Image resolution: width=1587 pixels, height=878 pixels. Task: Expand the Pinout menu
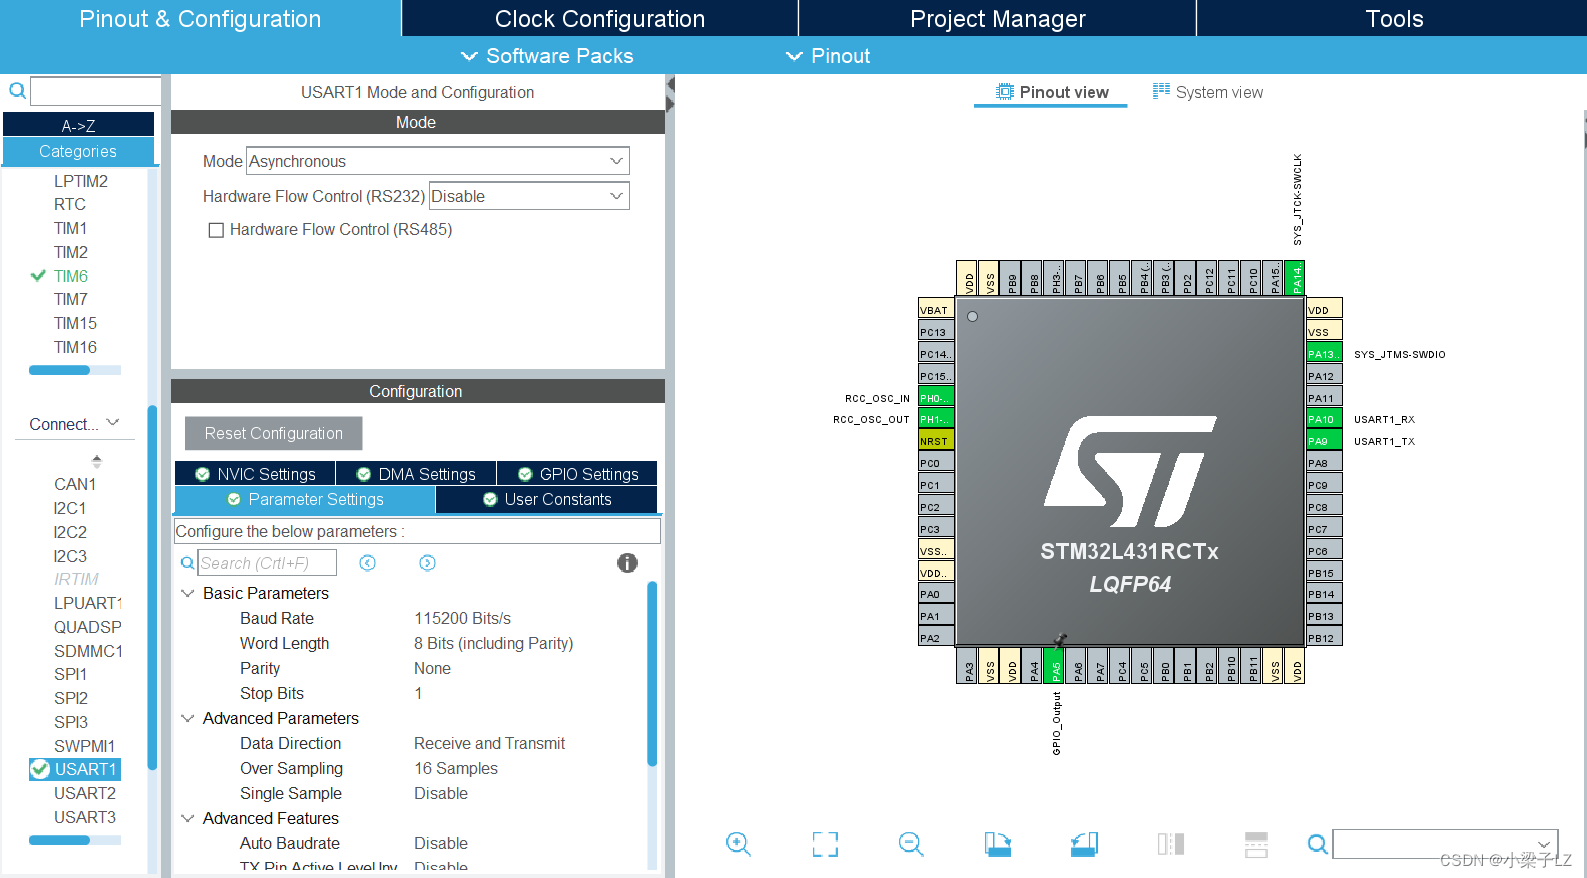[828, 56]
